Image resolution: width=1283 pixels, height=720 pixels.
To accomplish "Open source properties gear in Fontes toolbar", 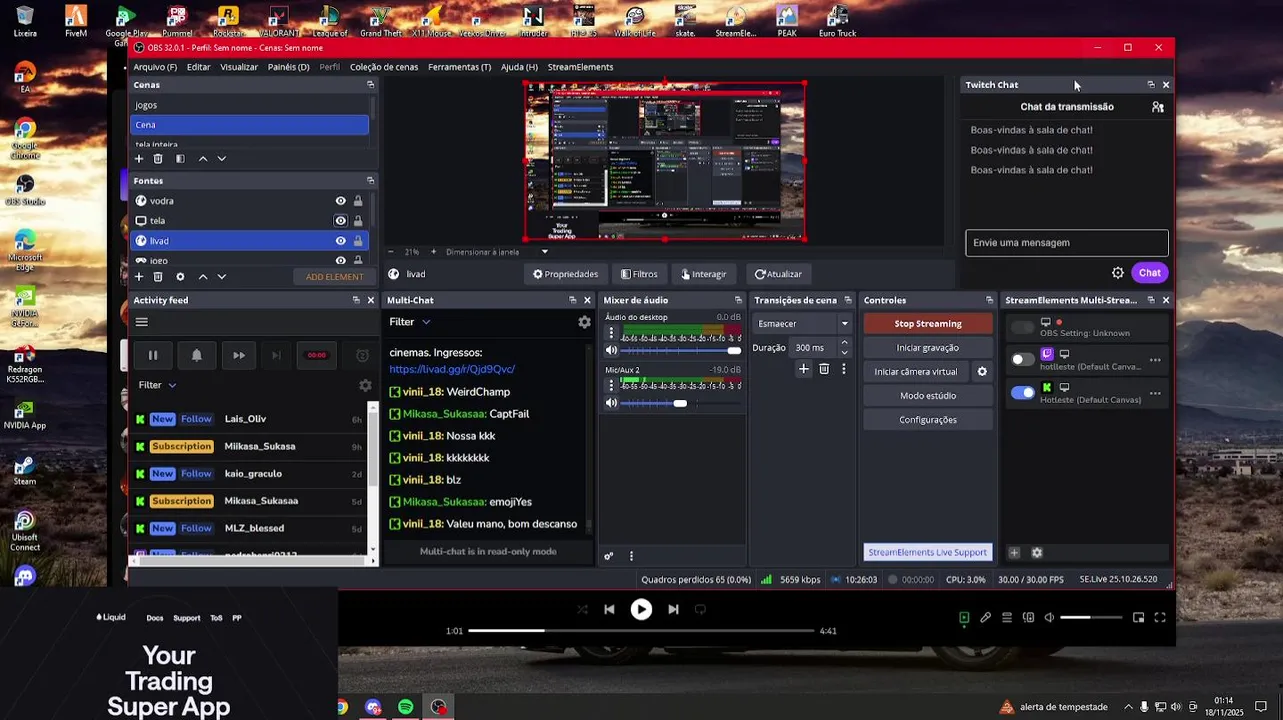I will (x=180, y=277).
